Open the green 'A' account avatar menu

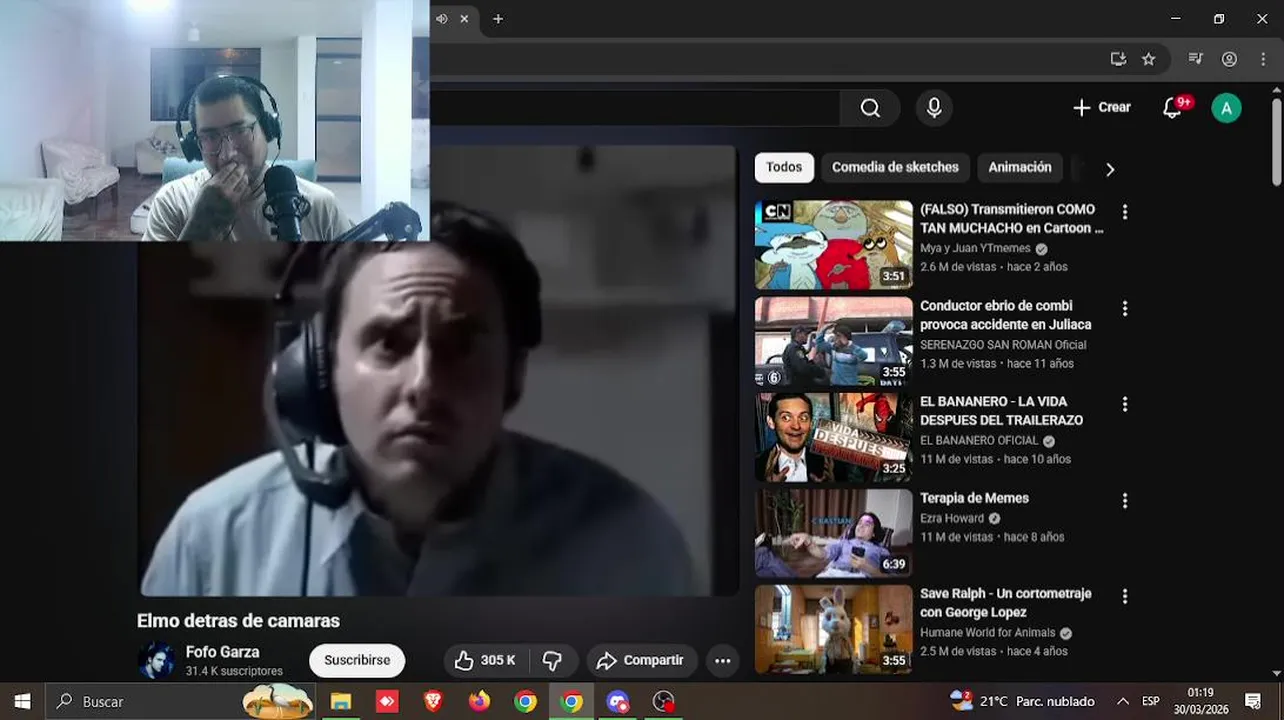pyautogui.click(x=1226, y=108)
